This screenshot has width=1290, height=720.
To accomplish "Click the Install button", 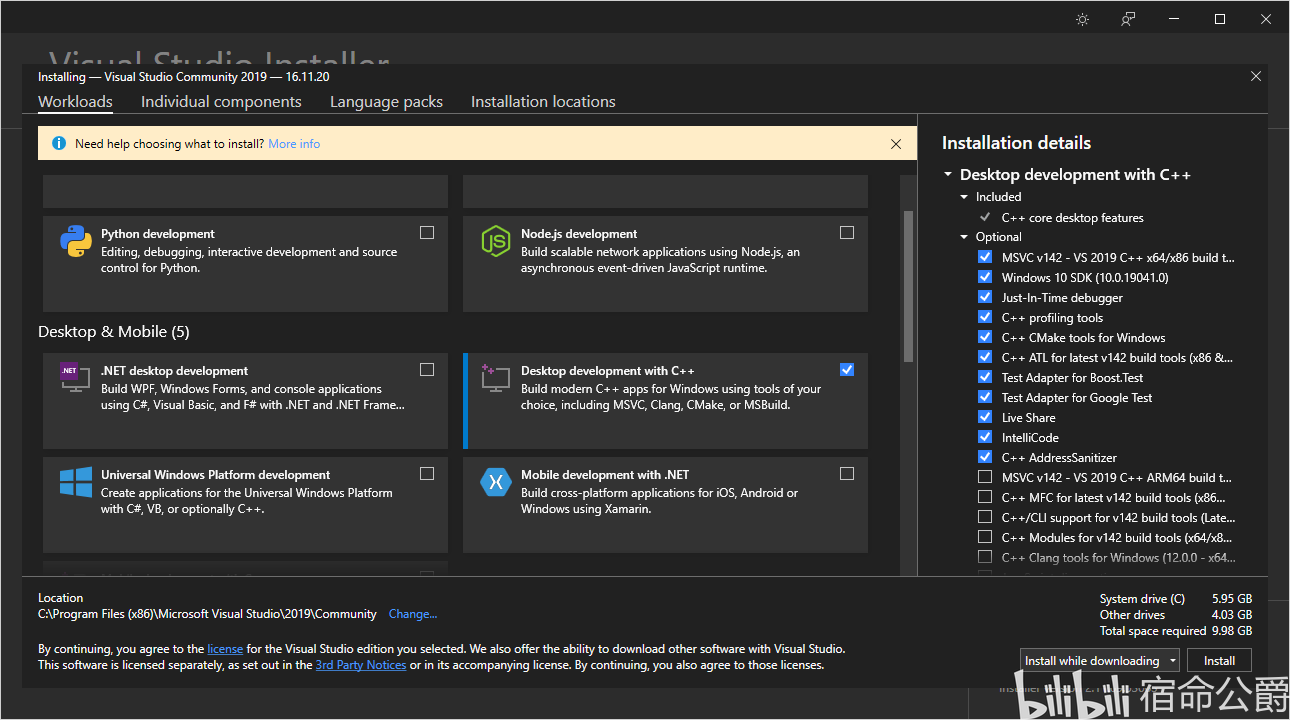I will [x=1219, y=661].
